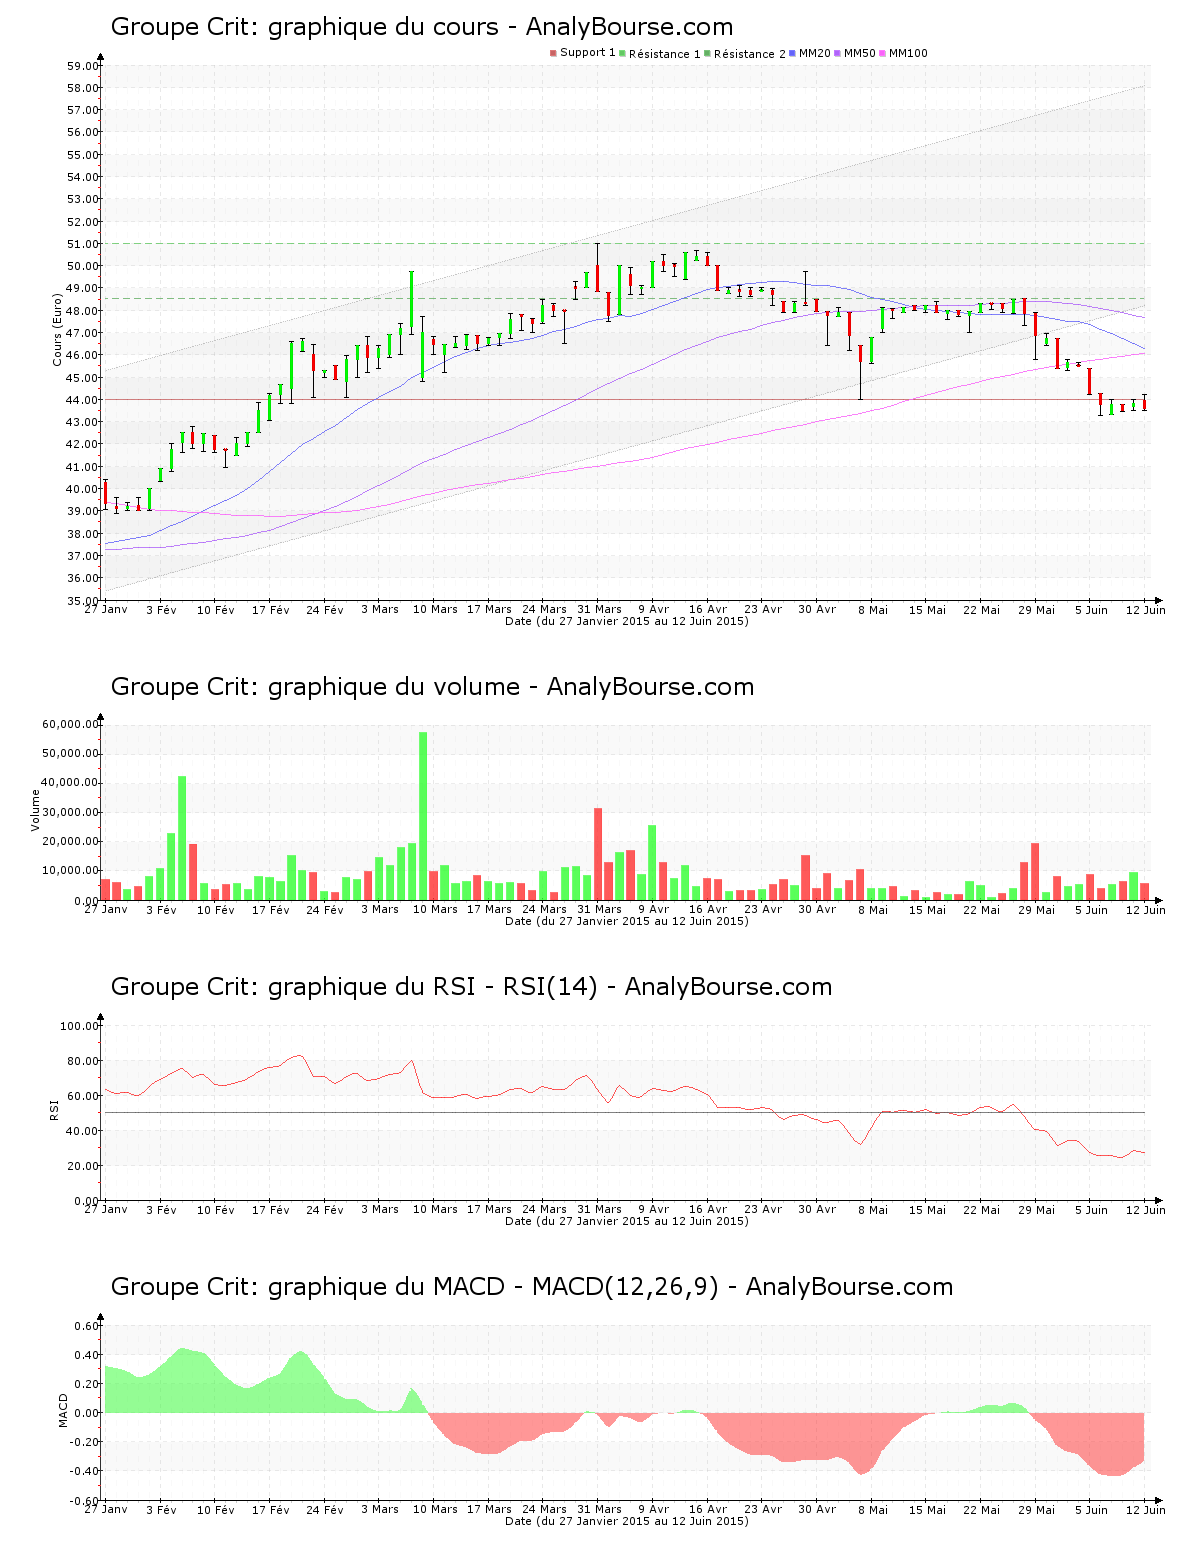Click '8 Mai' under the volume chart
The image size is (1200, 1550).
[x=873, y=910]
